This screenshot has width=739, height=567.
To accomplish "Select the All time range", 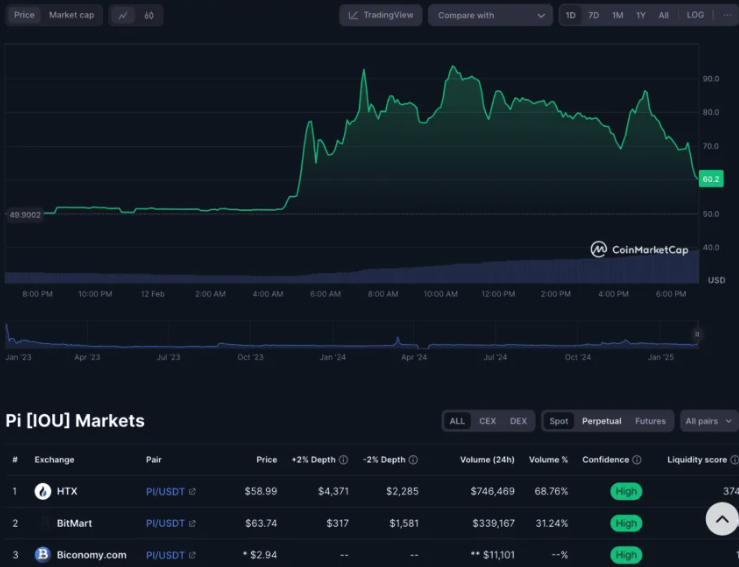I will tap(664, 16).
